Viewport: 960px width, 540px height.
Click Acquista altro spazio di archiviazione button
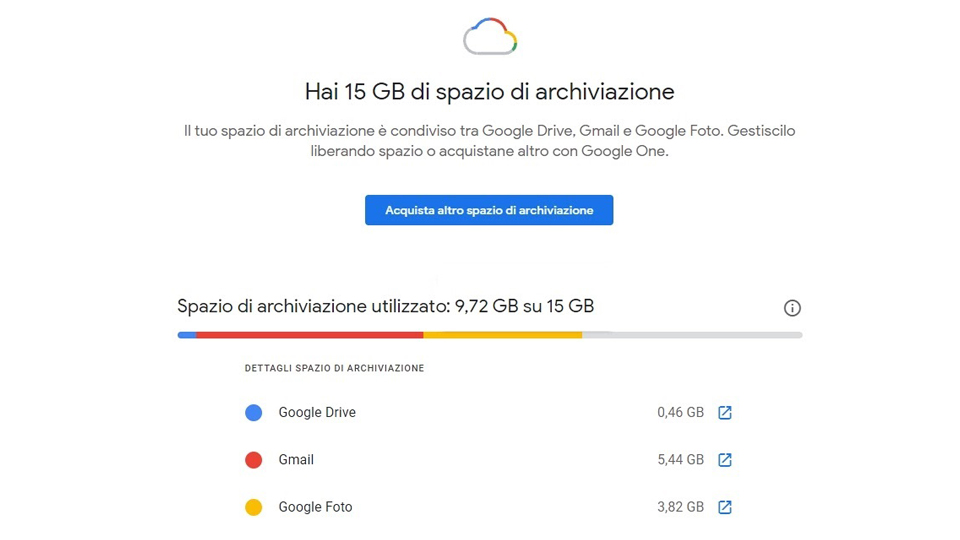(x=489, y=210)
